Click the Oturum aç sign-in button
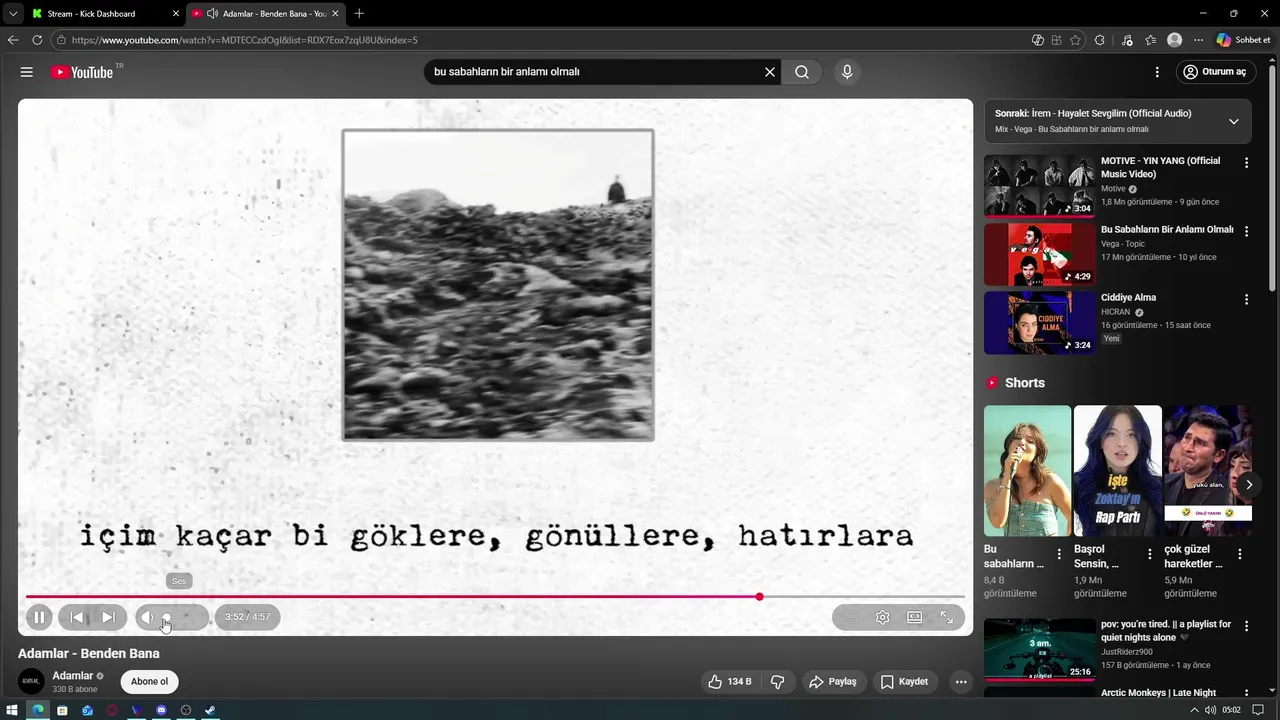 point(1215,72)
